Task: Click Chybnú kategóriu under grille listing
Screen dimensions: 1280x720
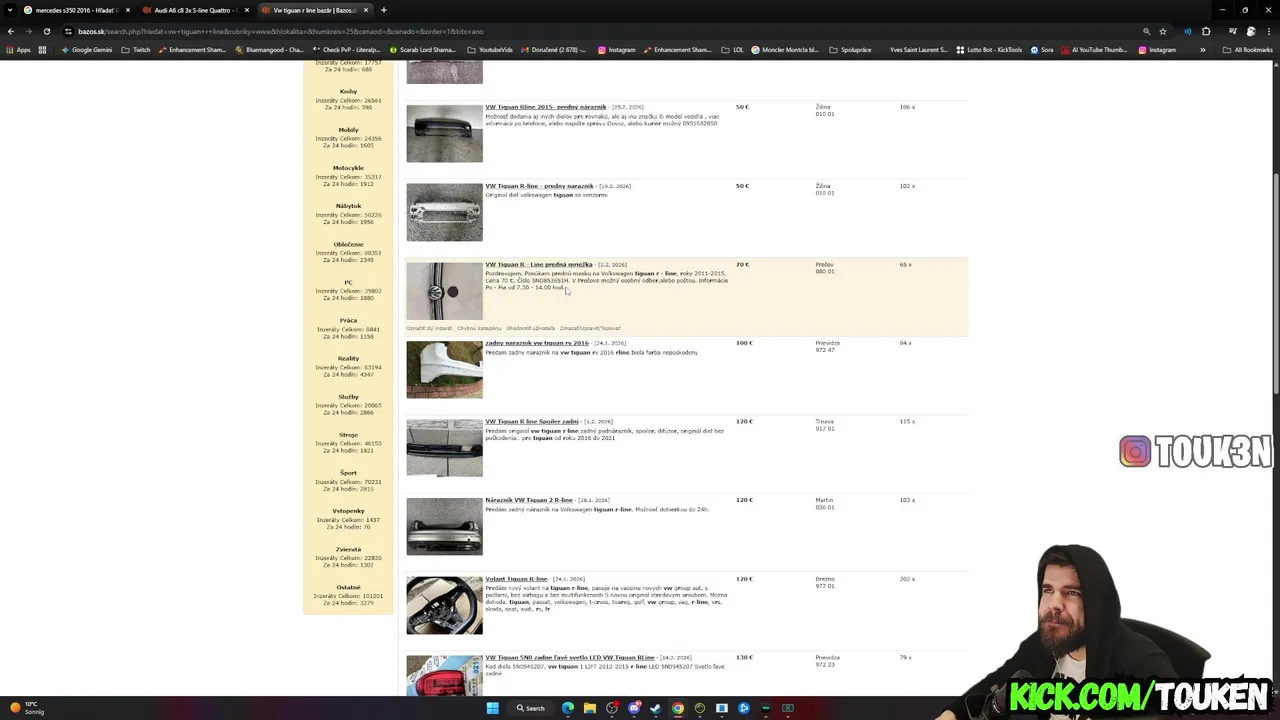Action: click(x=479, y=328)
